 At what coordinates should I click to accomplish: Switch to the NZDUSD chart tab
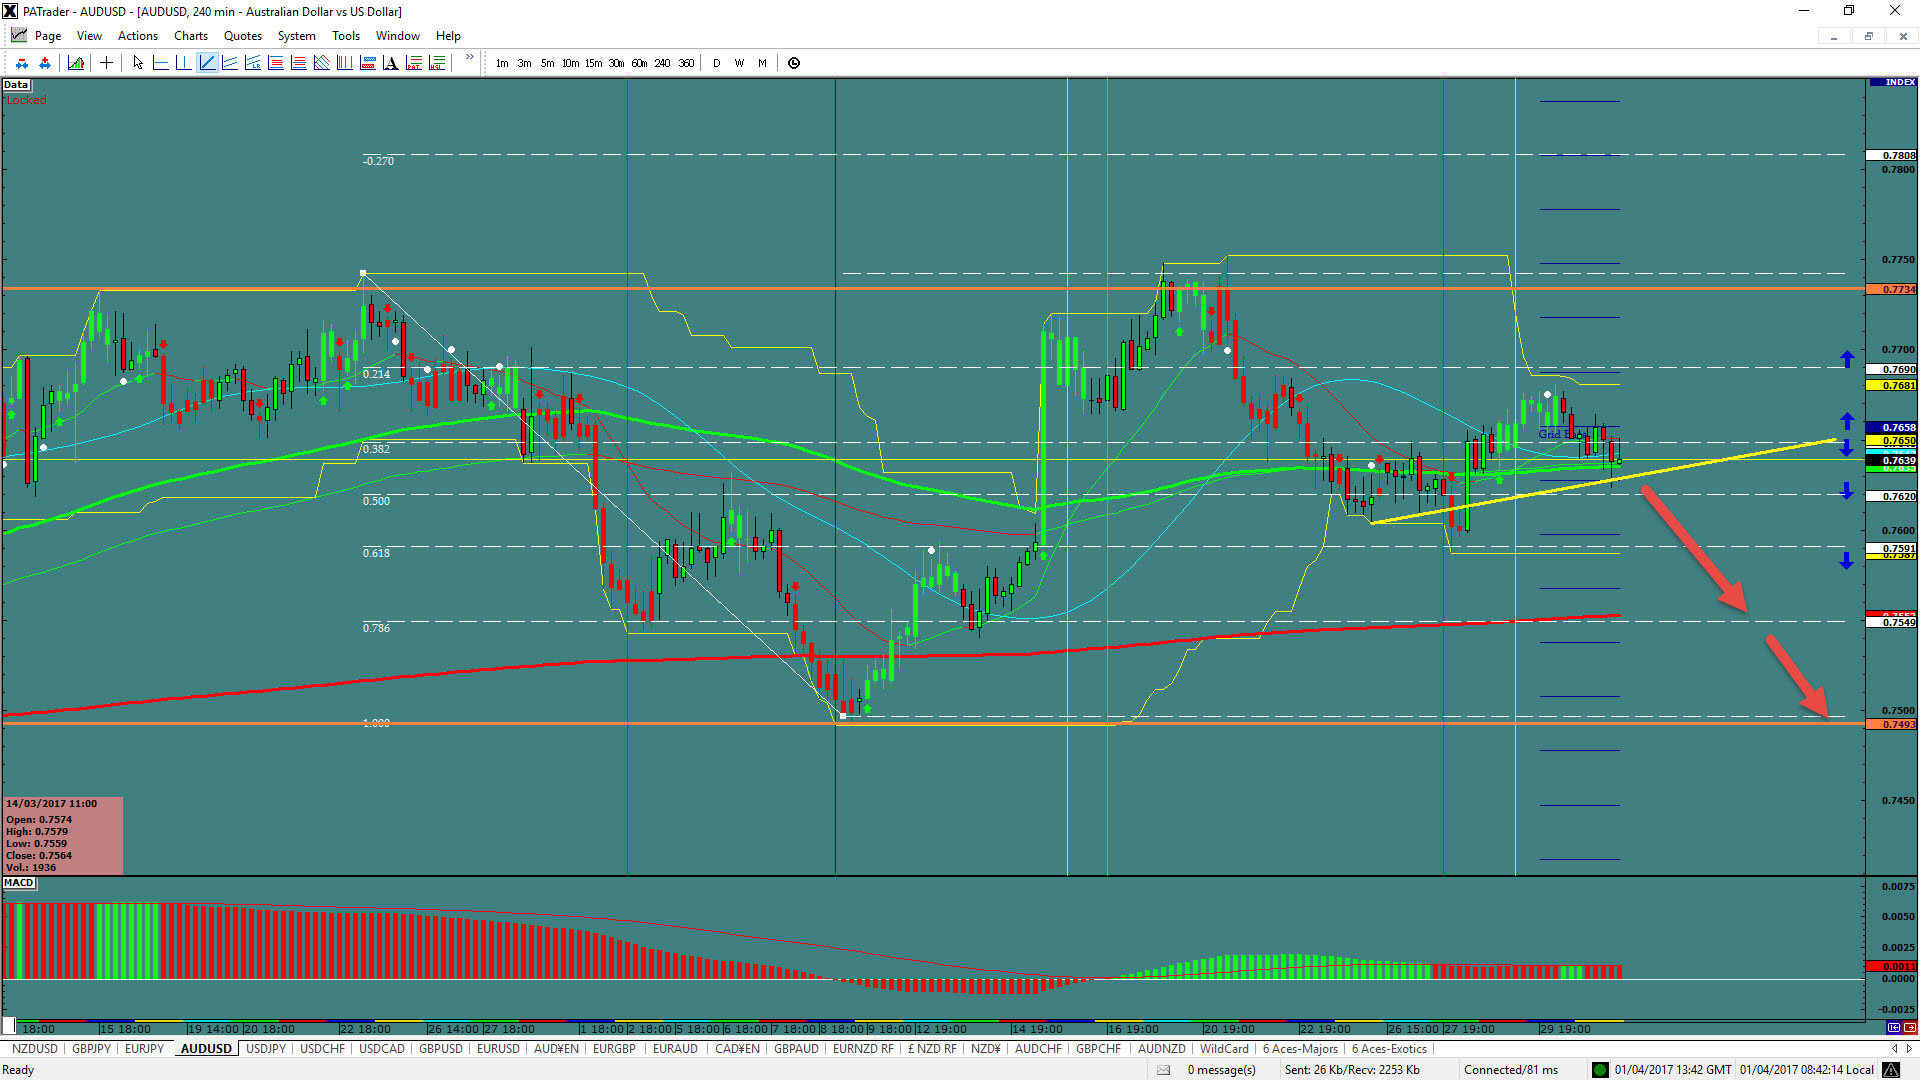tap(35, 1049)
